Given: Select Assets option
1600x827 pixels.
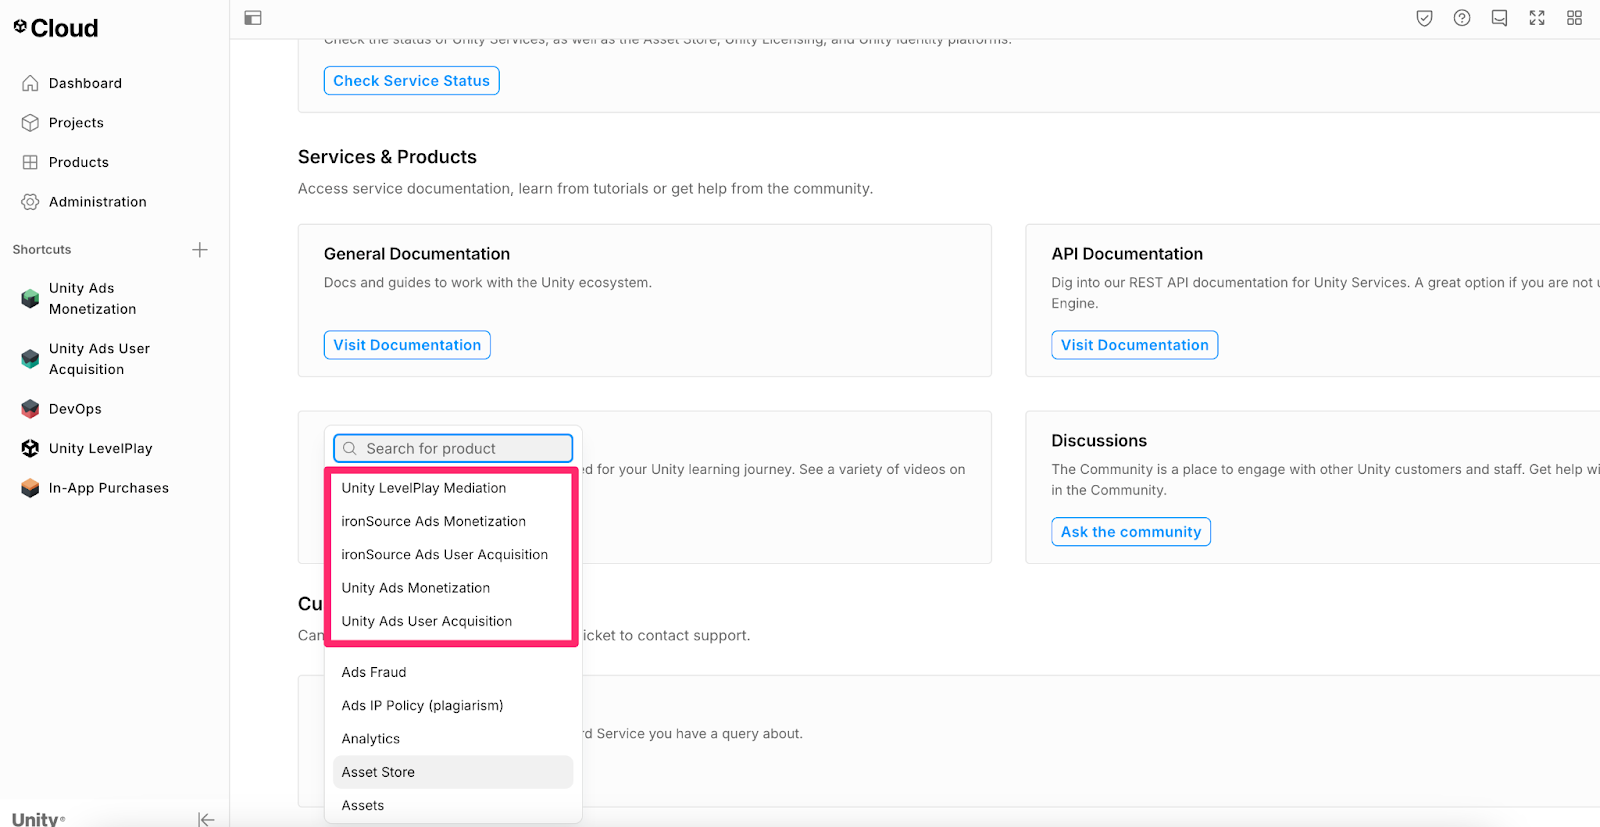Looking at the screenshot, I should coord(453,806).
